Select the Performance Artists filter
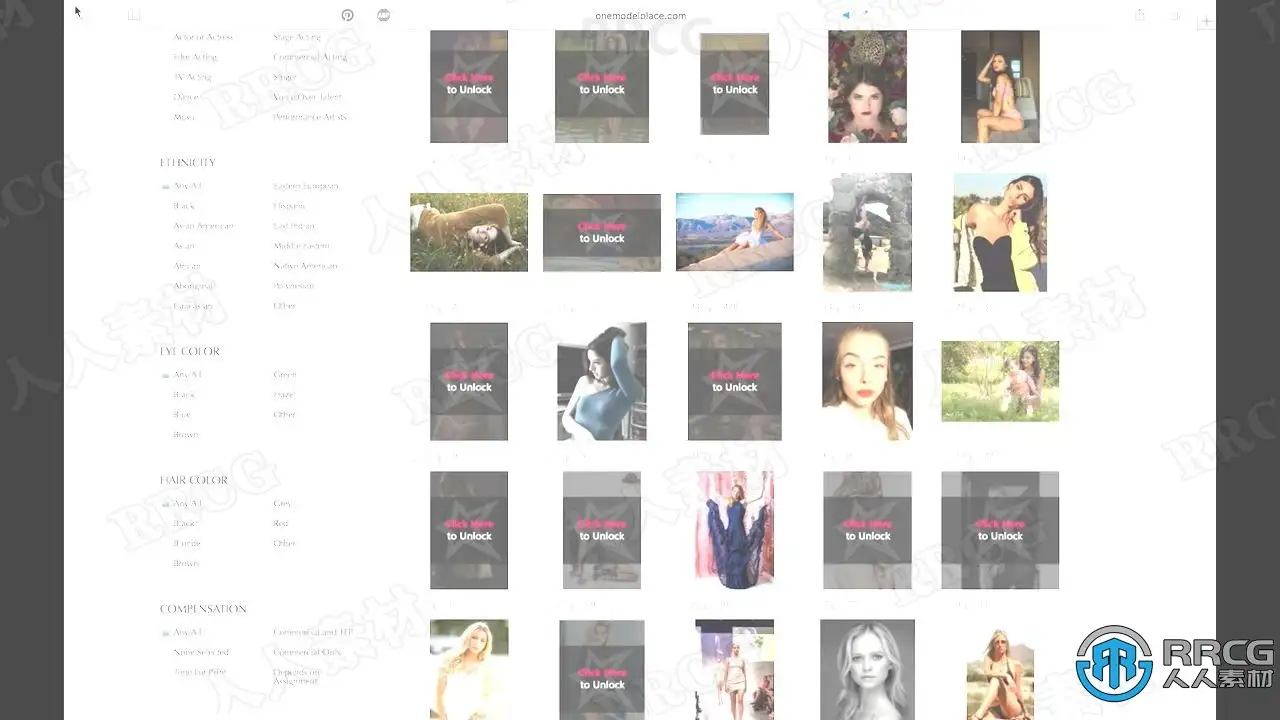1280x720 pixels. click(x=310, y=117)
